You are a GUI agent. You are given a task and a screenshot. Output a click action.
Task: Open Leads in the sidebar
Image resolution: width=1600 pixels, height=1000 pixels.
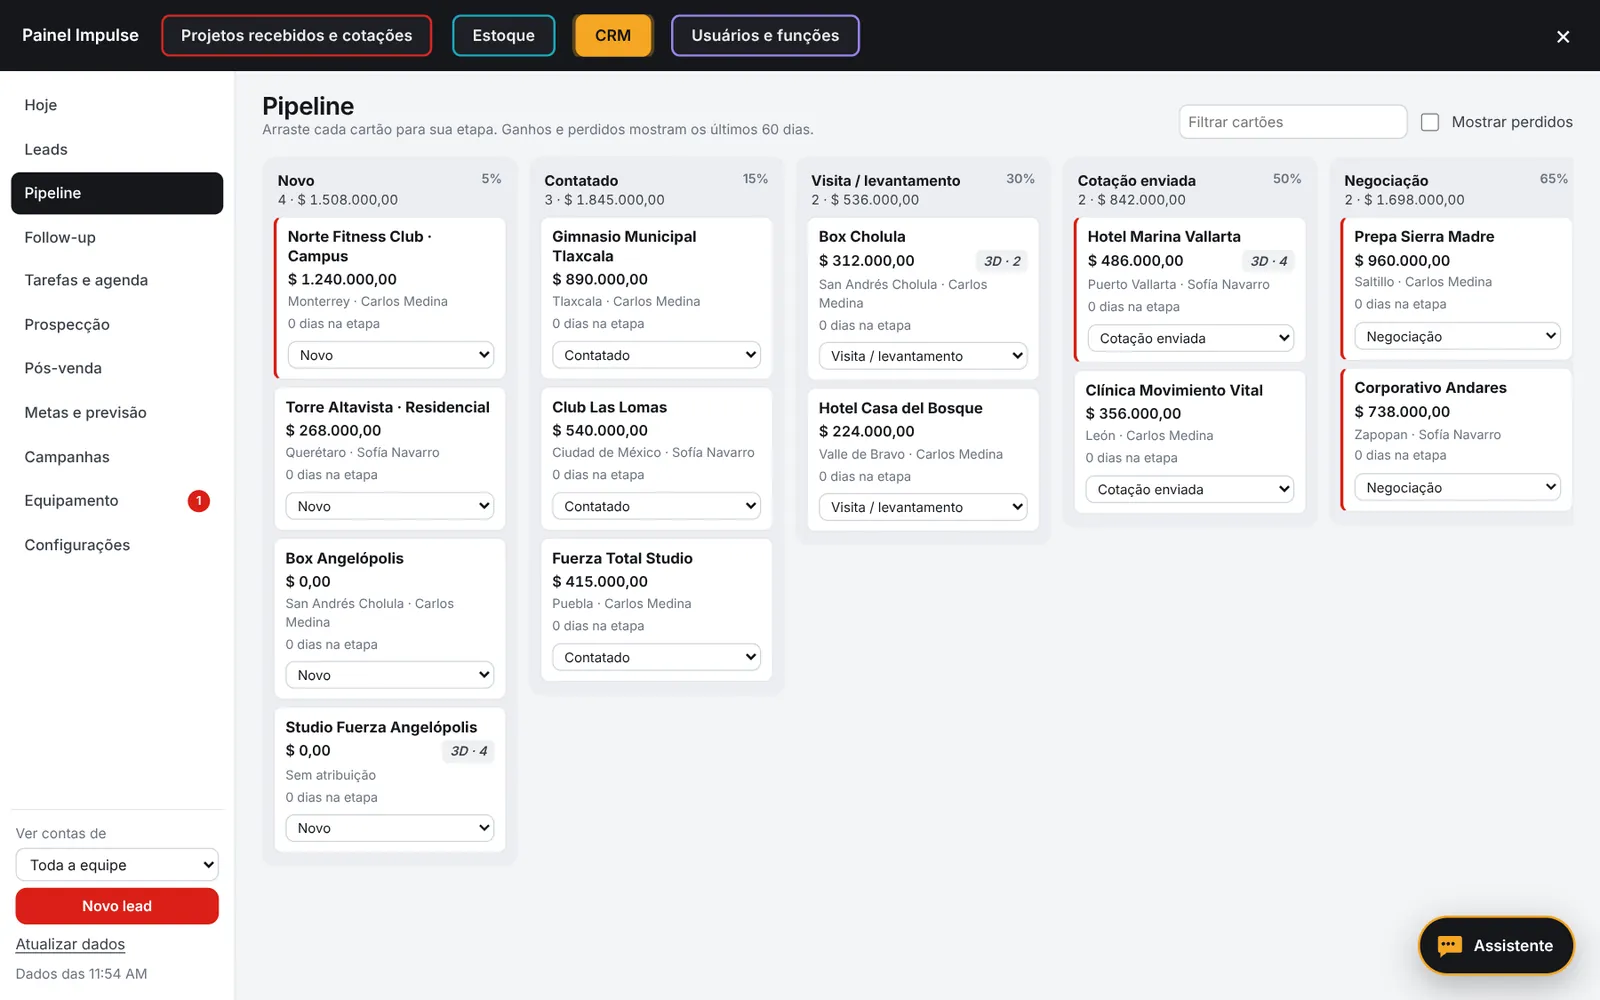click(117, 149)
